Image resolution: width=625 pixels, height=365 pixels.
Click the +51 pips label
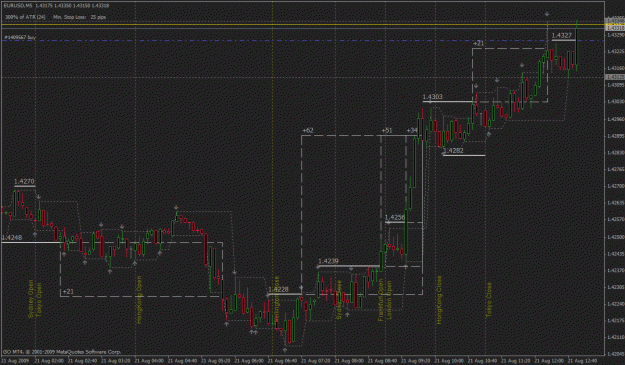tap(387, 131)
